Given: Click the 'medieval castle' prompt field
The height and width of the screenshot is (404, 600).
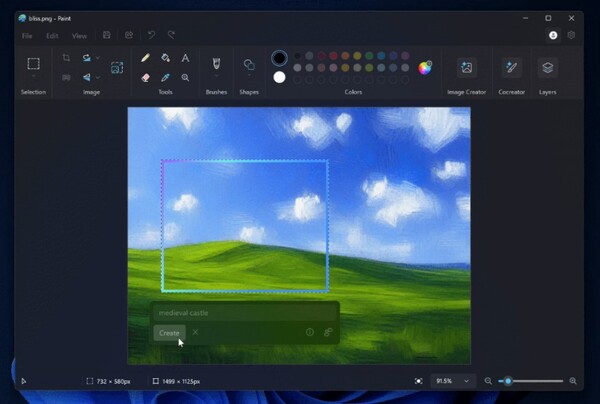Looking at the screenshot, I should click(x=245, y=313).
